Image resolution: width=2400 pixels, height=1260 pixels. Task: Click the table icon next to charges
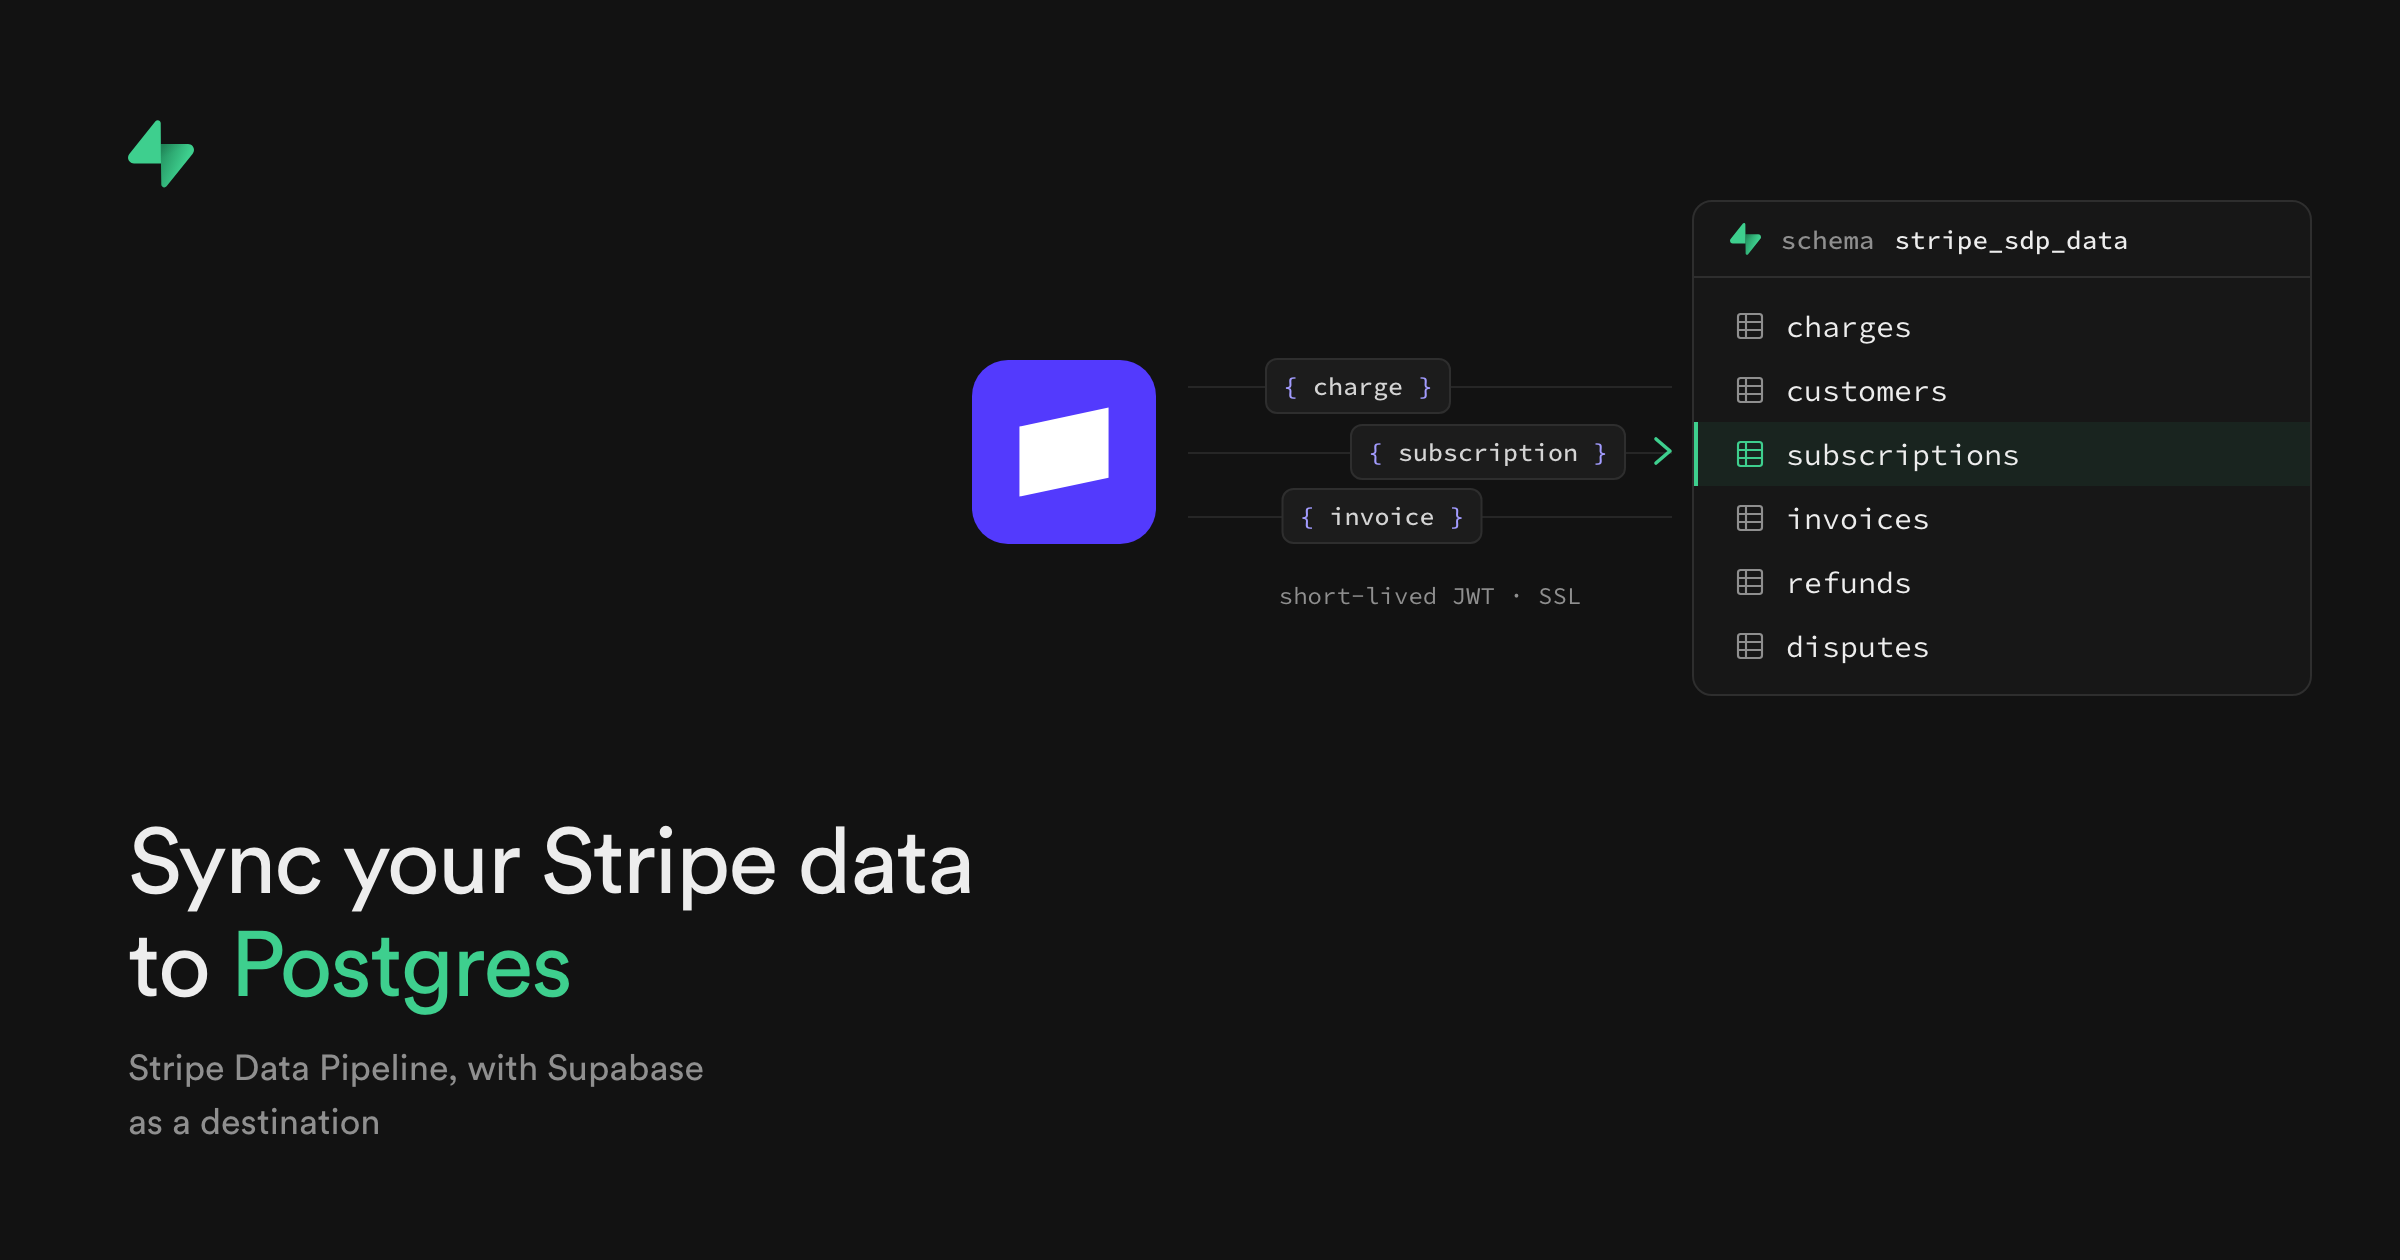[1750, 326]
